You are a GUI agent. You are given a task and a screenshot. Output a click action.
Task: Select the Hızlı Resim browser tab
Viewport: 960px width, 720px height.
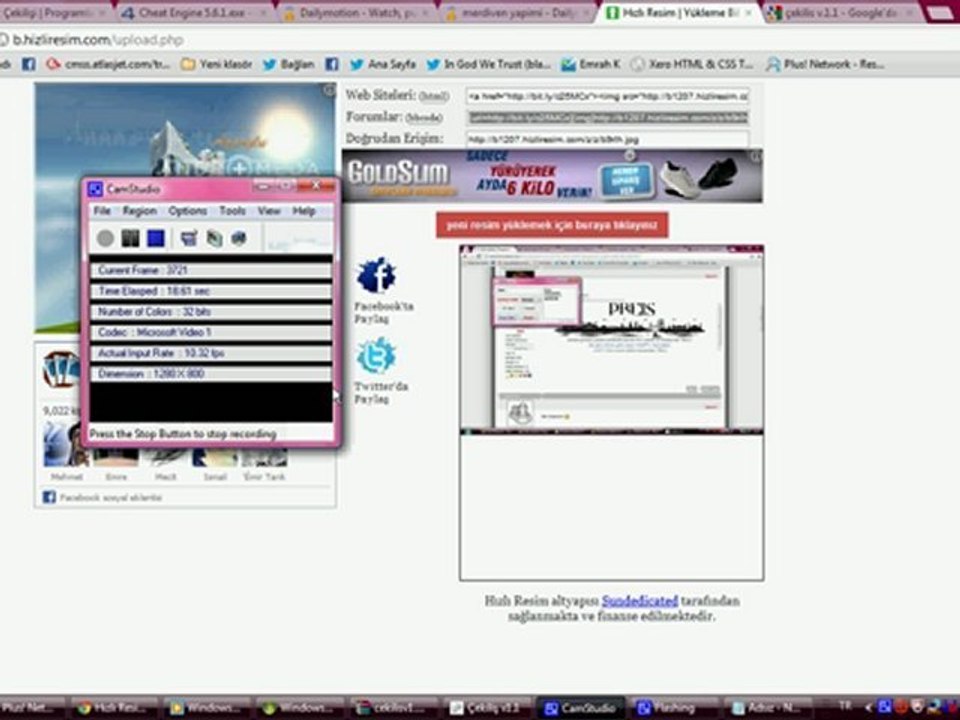pos(678,12)
